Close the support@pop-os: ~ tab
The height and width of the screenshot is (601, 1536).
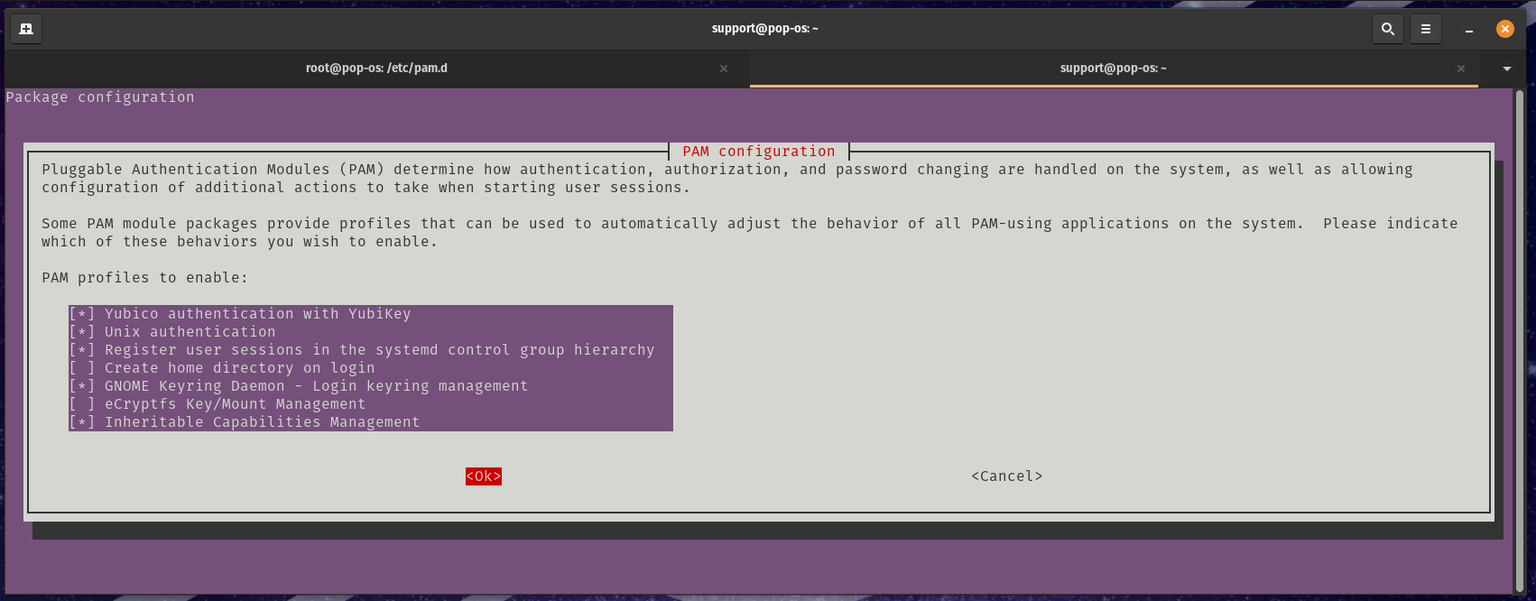(1461, 69)
